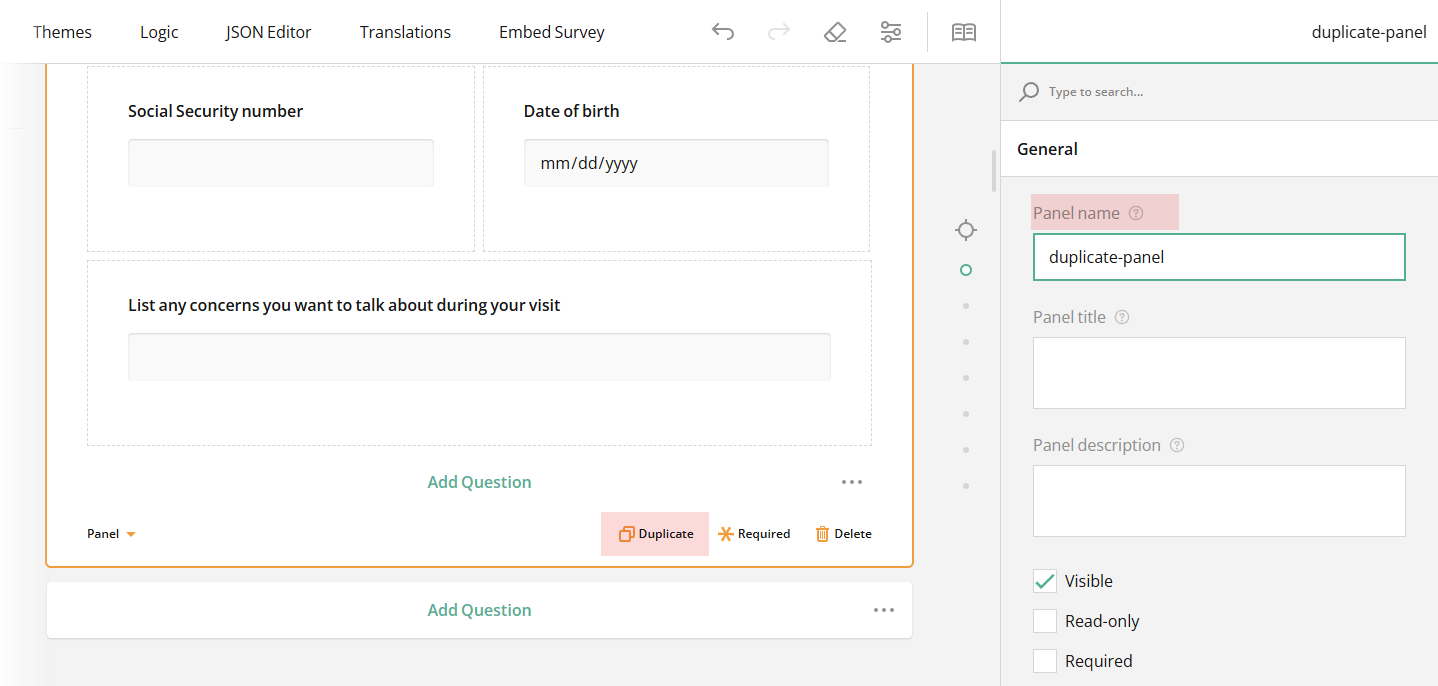
Task: Redo the last survey change
Action: pos(779,31)
